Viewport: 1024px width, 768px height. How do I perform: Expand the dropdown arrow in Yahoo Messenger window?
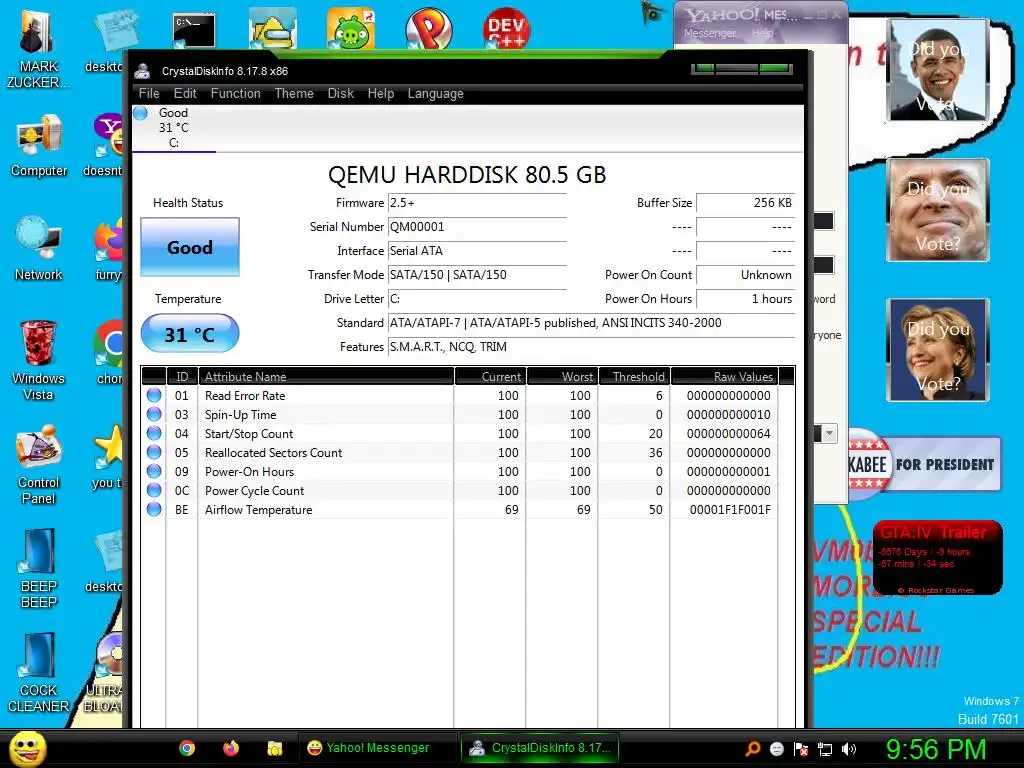coord(829,433)
